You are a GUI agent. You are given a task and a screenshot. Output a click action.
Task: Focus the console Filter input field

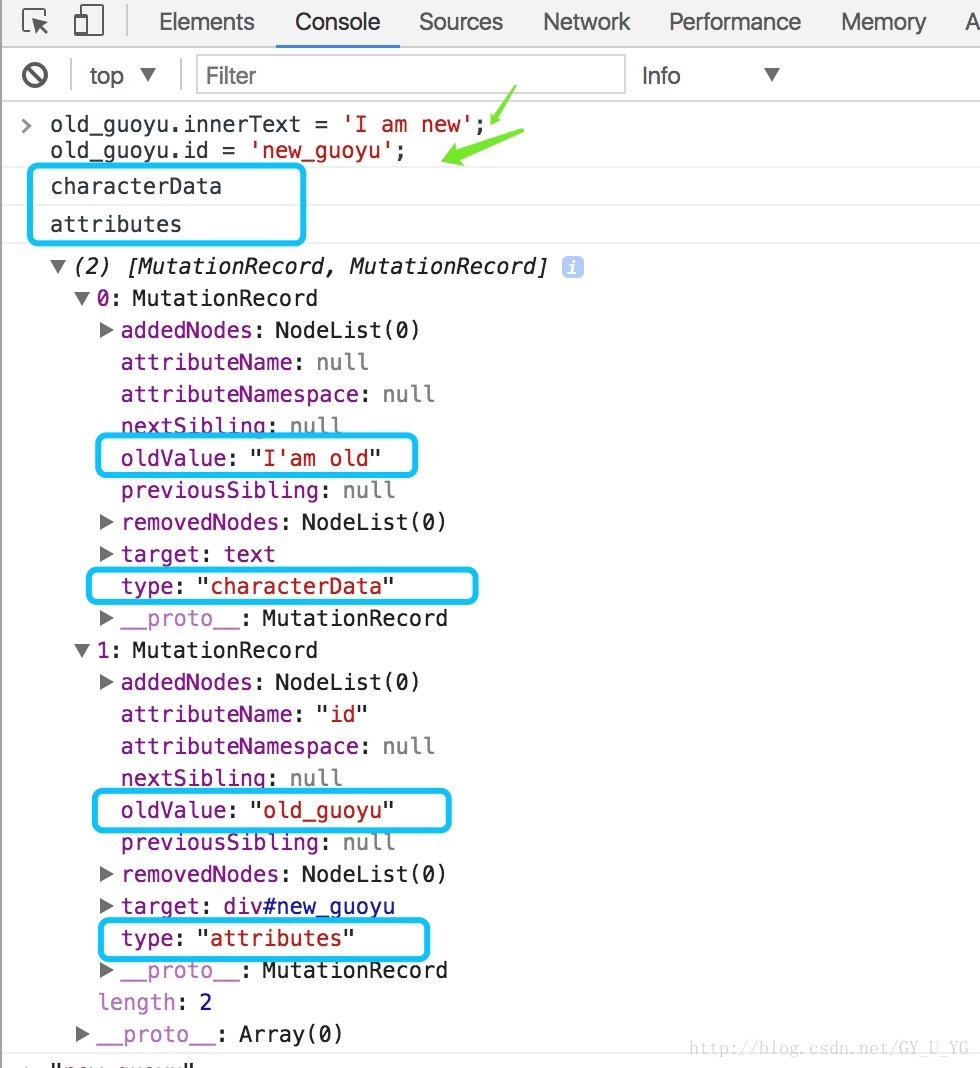pyautogui.click(x=411, y=74)
